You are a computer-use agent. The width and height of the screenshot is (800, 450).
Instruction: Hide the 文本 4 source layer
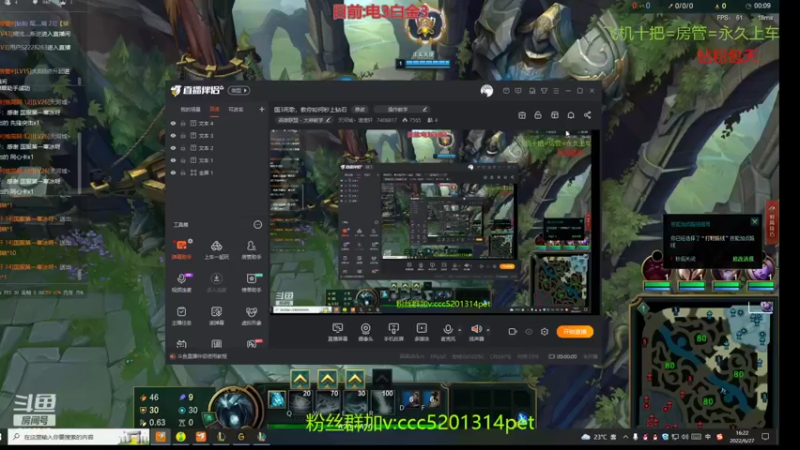(173, 123)
